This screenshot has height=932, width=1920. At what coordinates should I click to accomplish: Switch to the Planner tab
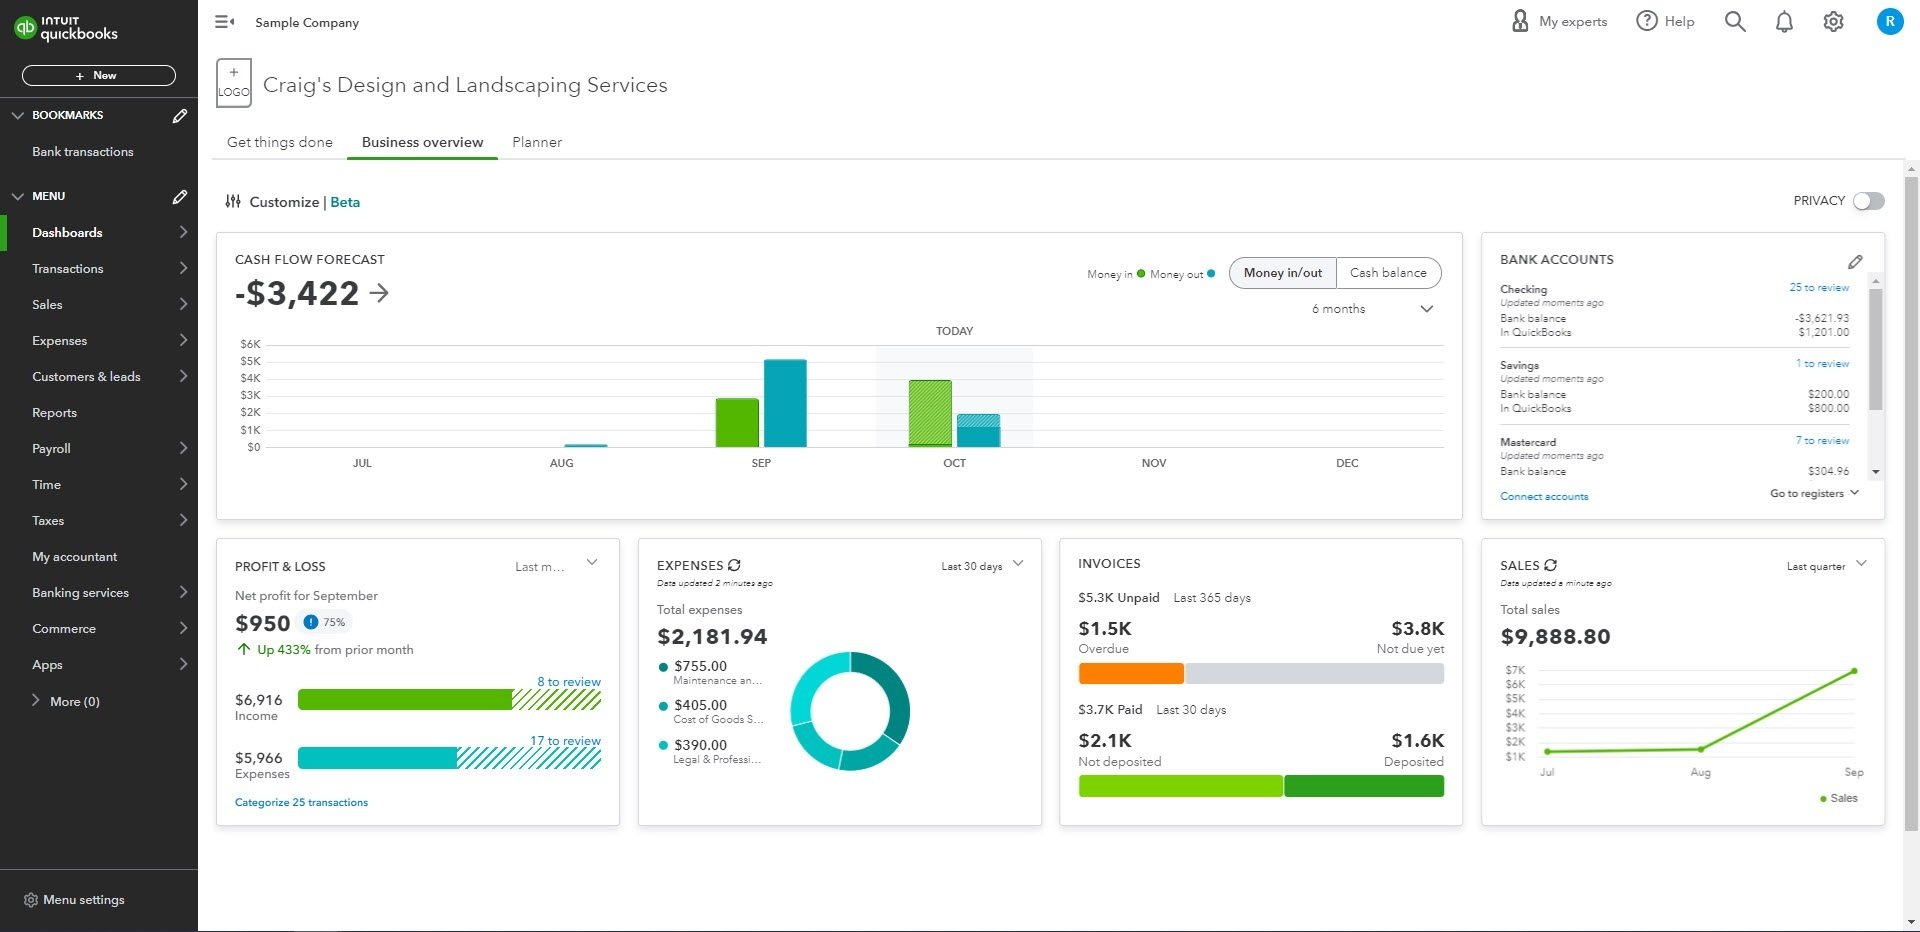537,142
